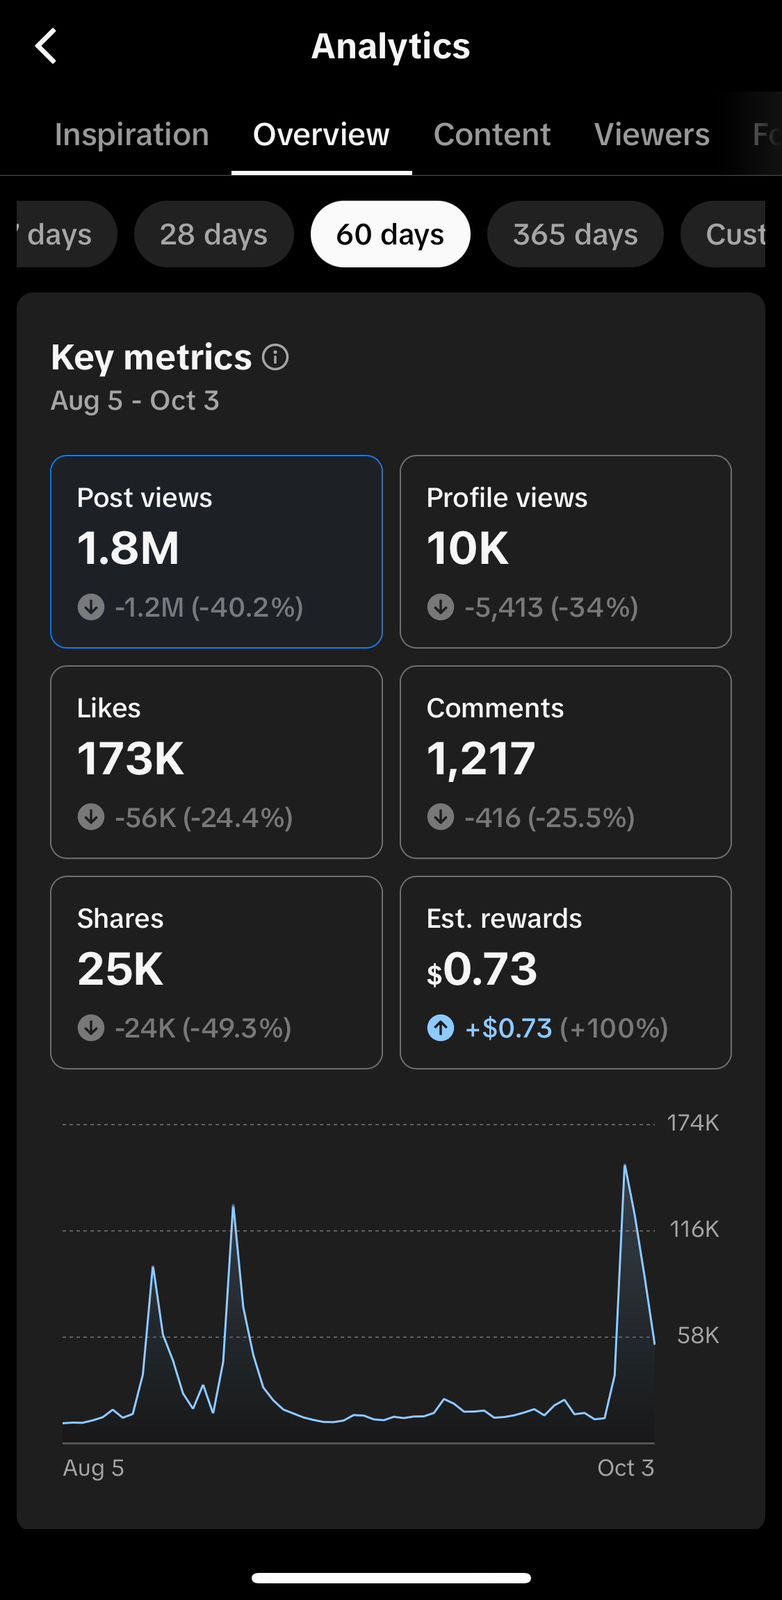Viewport: 782px width, 1600px height.
Task: Select the Post views metric card
Action: [216, 551]
